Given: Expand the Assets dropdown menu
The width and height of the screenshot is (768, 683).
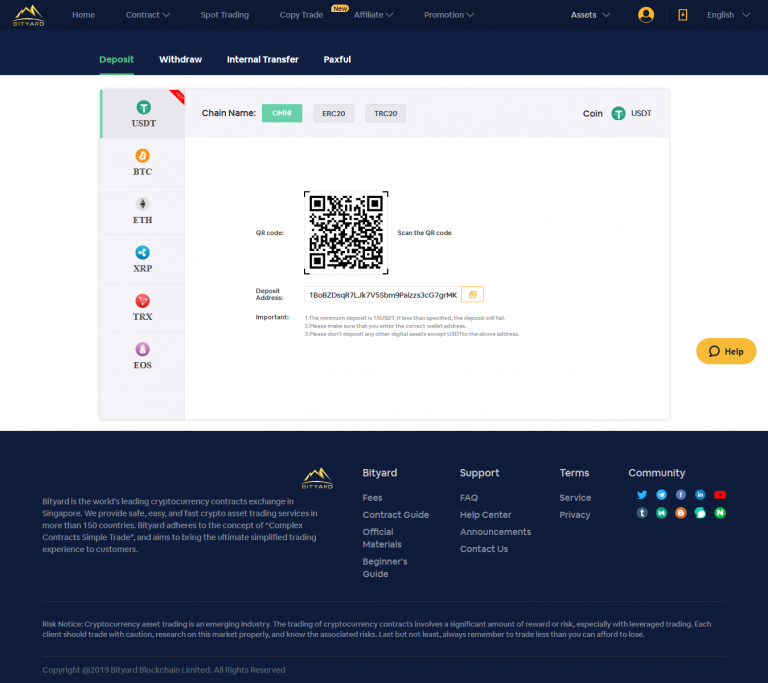Looking at the screenshot, I should tap(590, 15).
